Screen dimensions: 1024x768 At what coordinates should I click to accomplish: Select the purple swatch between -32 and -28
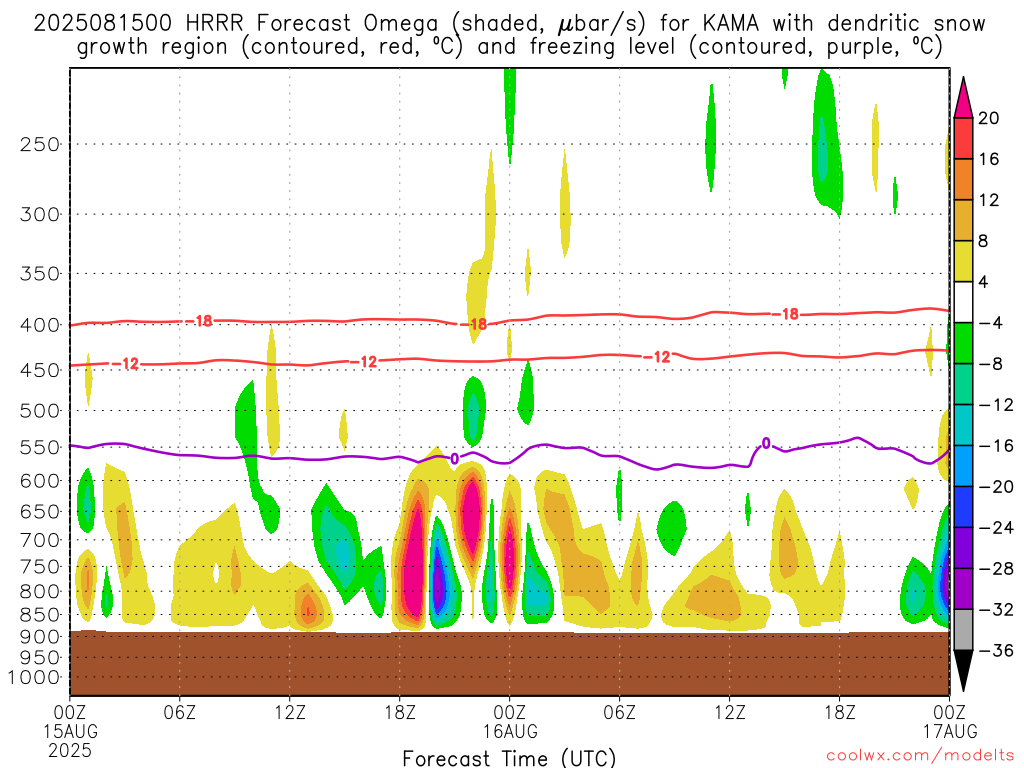pos(963,589)
